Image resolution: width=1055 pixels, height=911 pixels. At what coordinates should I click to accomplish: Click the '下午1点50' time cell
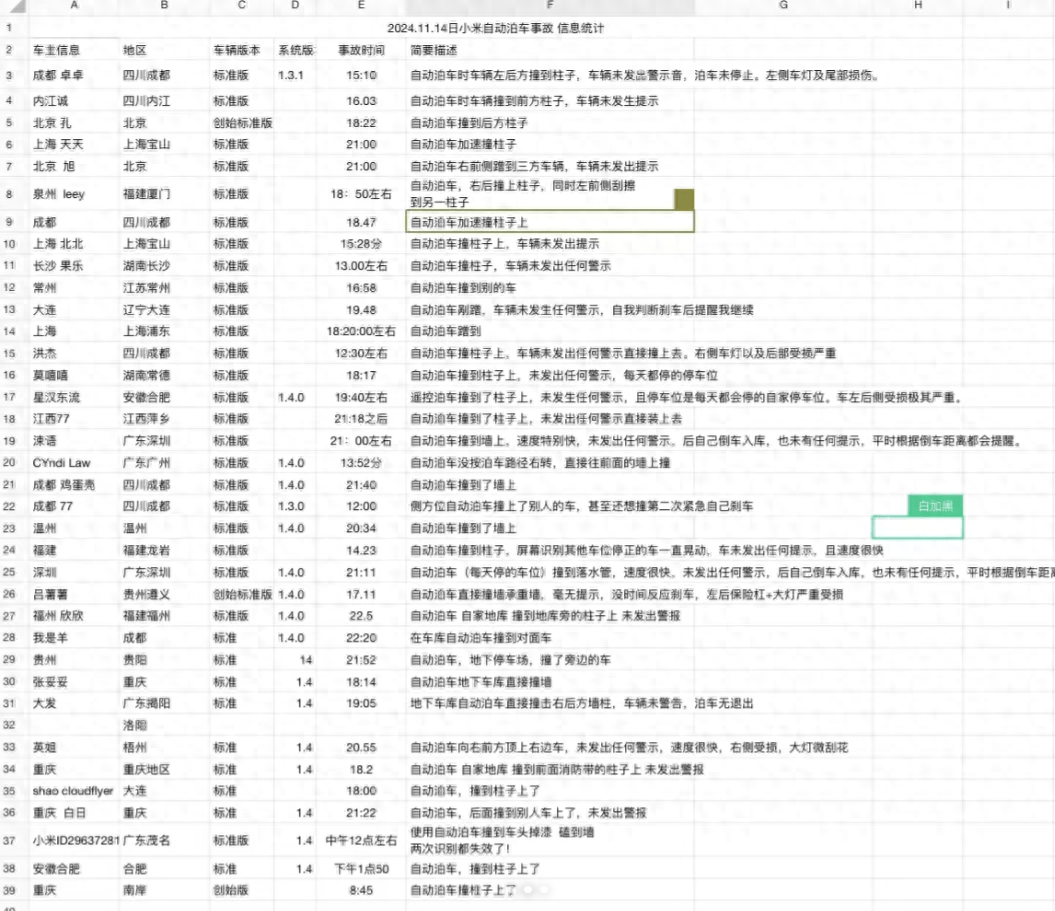tap(361, 869)
